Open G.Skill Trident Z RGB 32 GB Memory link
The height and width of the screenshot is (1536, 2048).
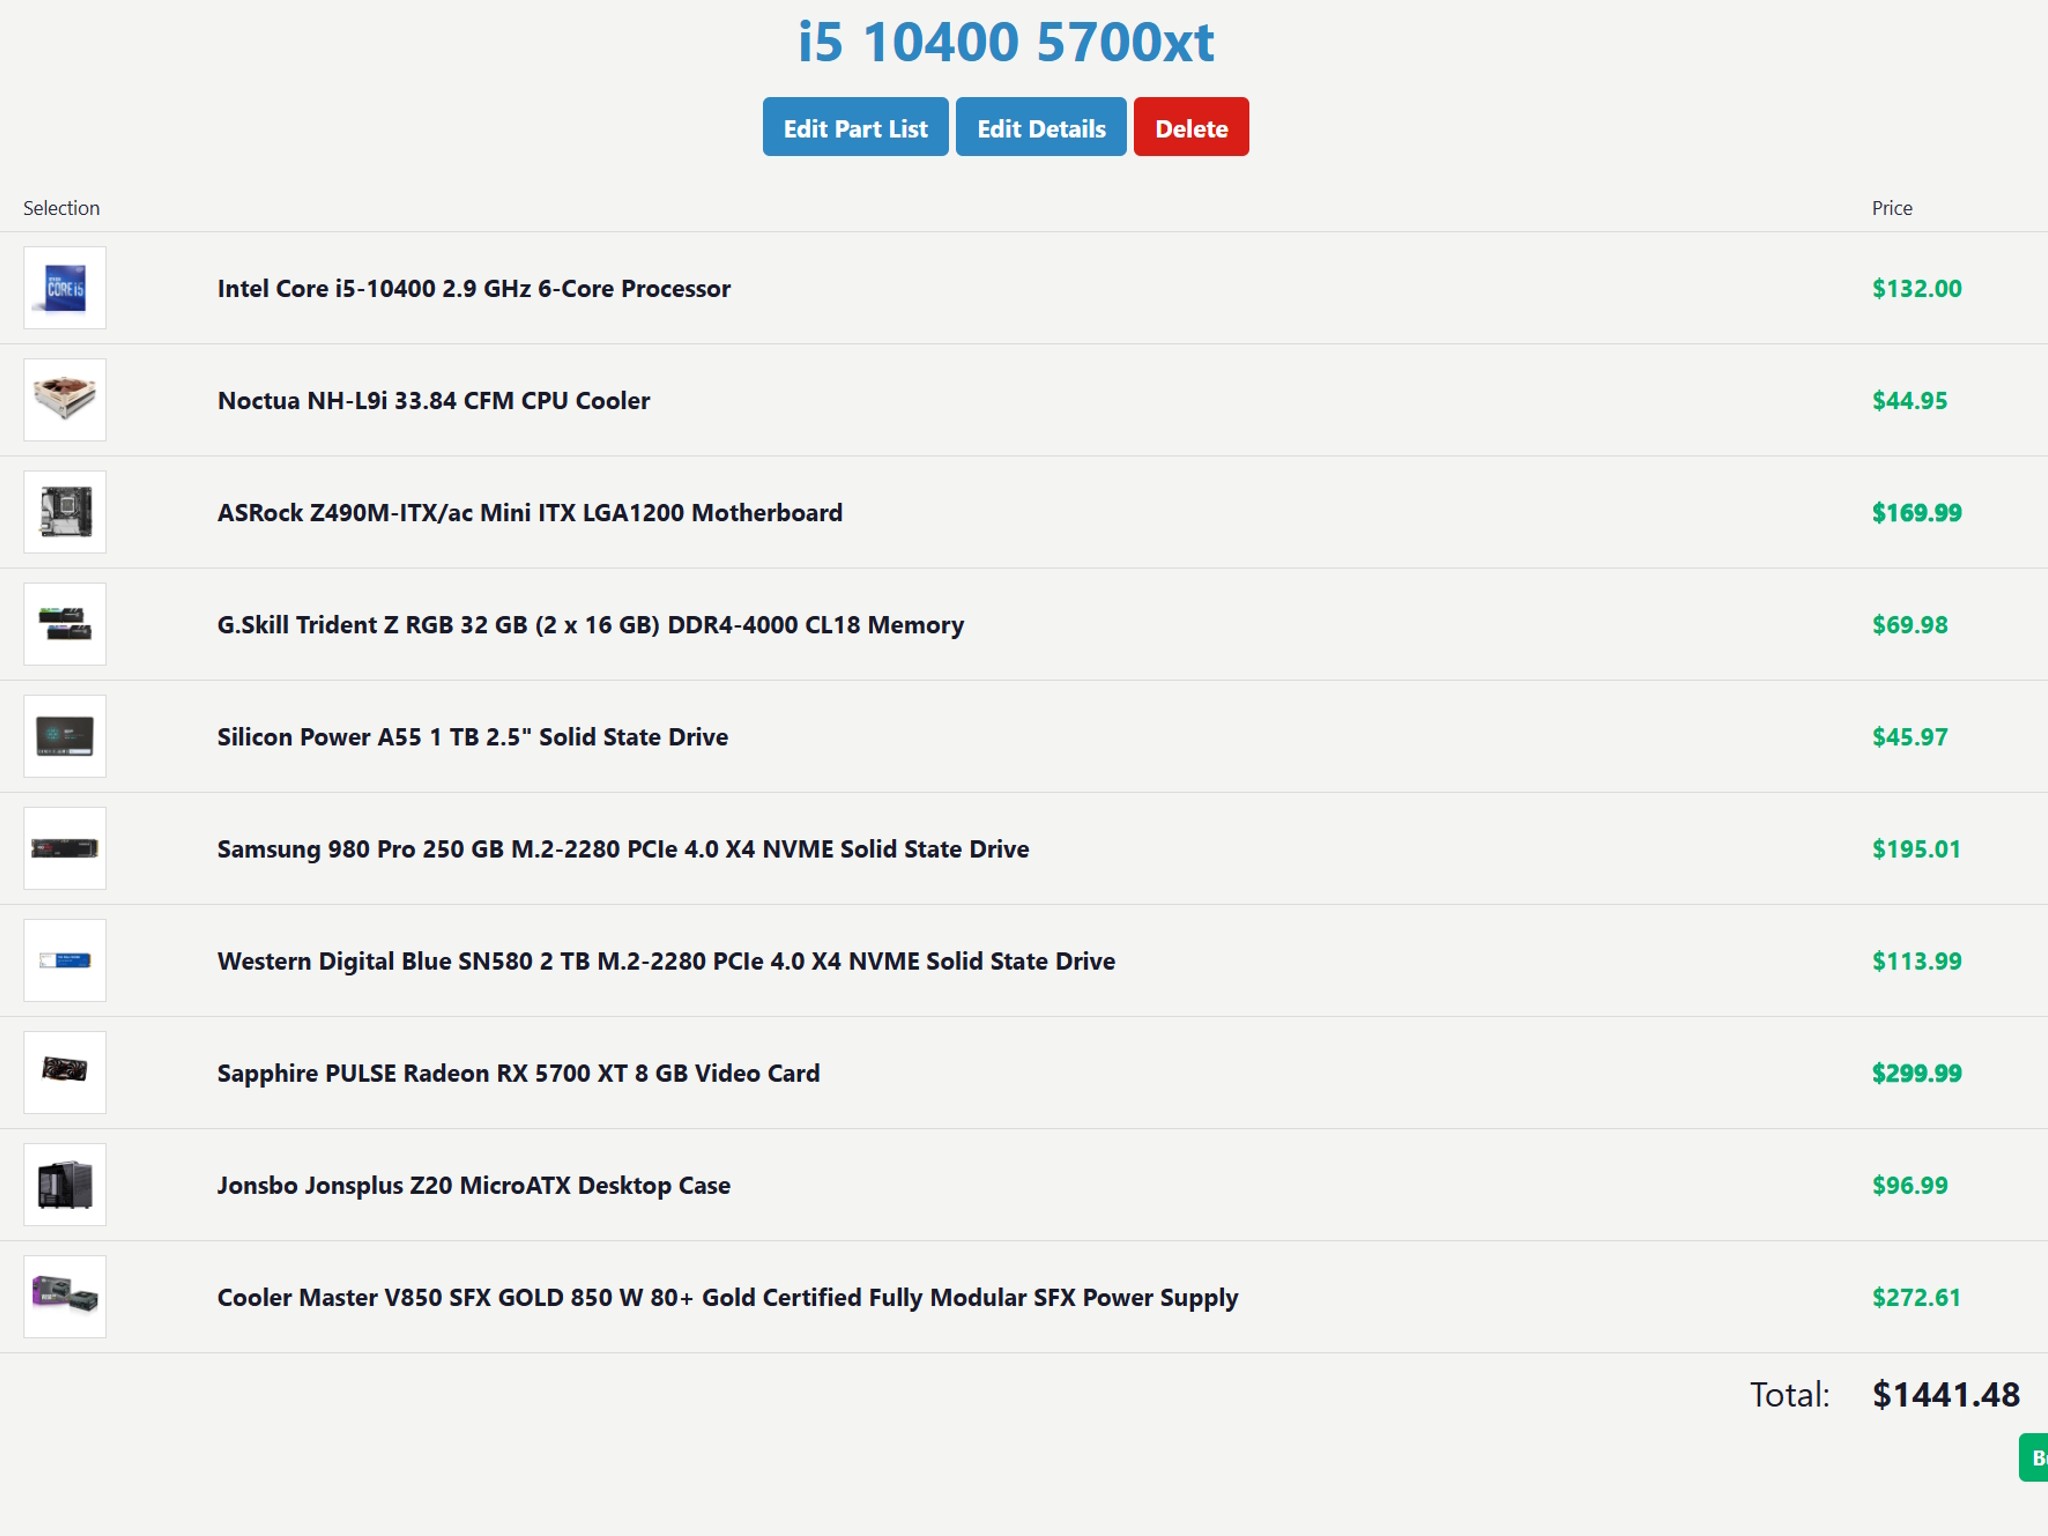(x=591, y=625)
